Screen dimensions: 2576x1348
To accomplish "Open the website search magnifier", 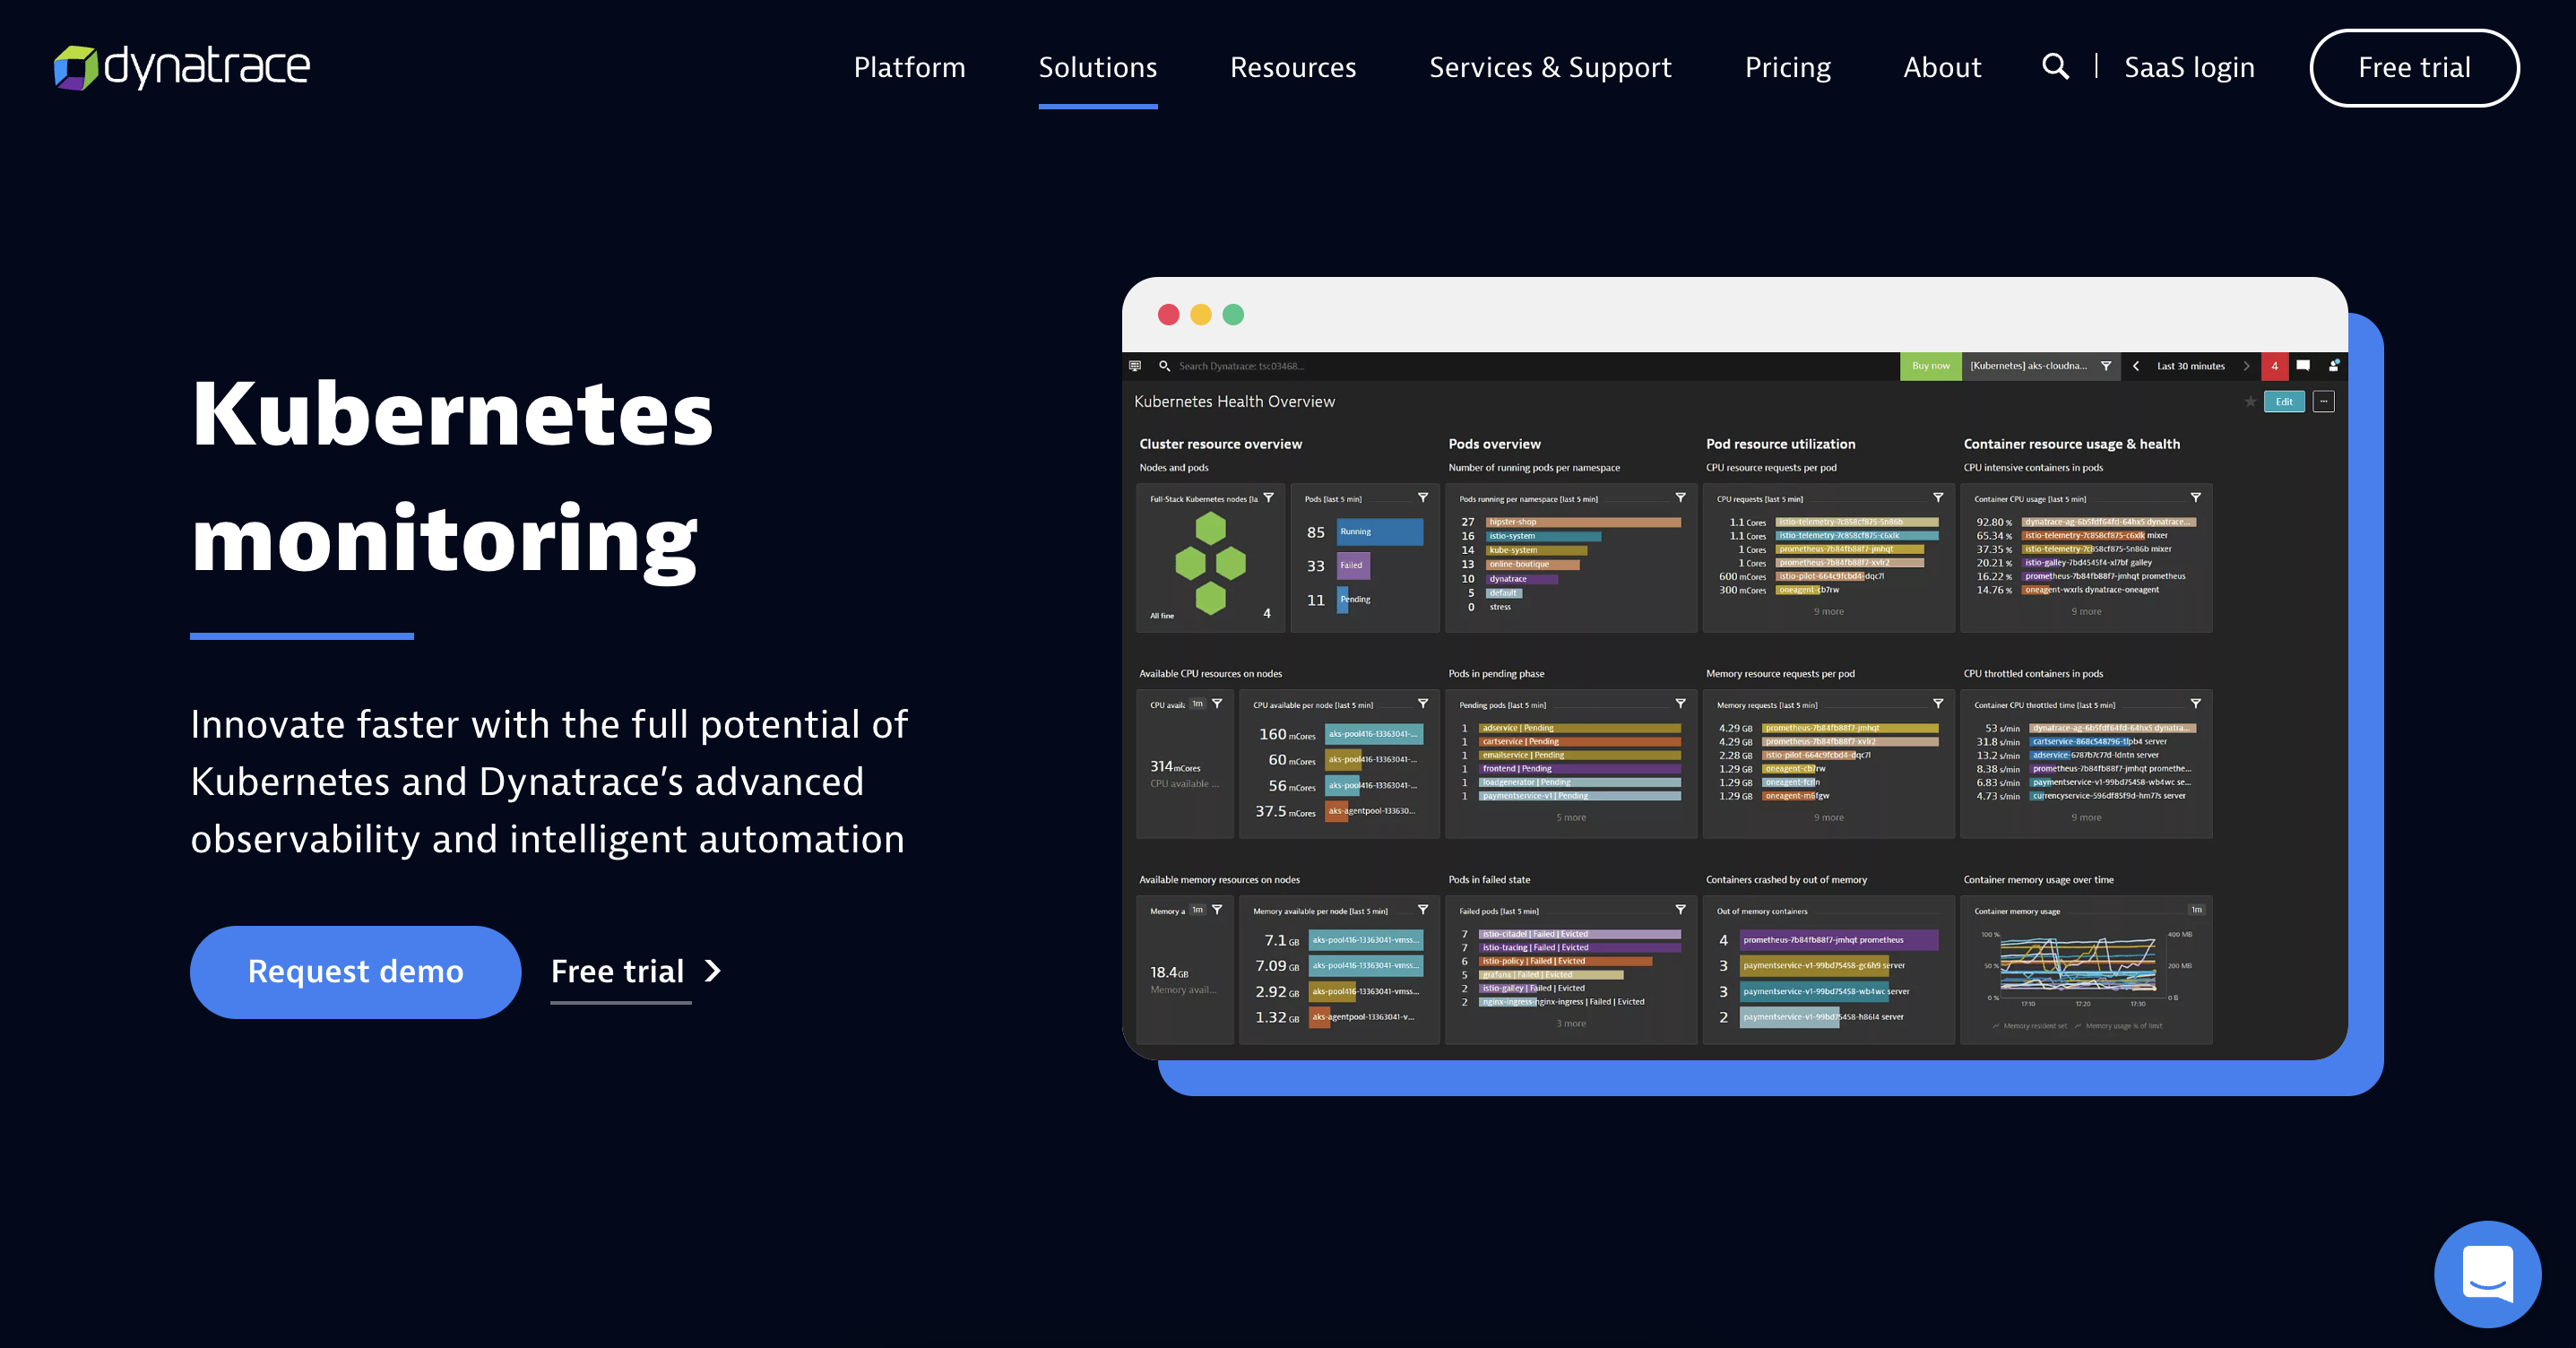I will pyautogui.click(x=2055, y=67).
